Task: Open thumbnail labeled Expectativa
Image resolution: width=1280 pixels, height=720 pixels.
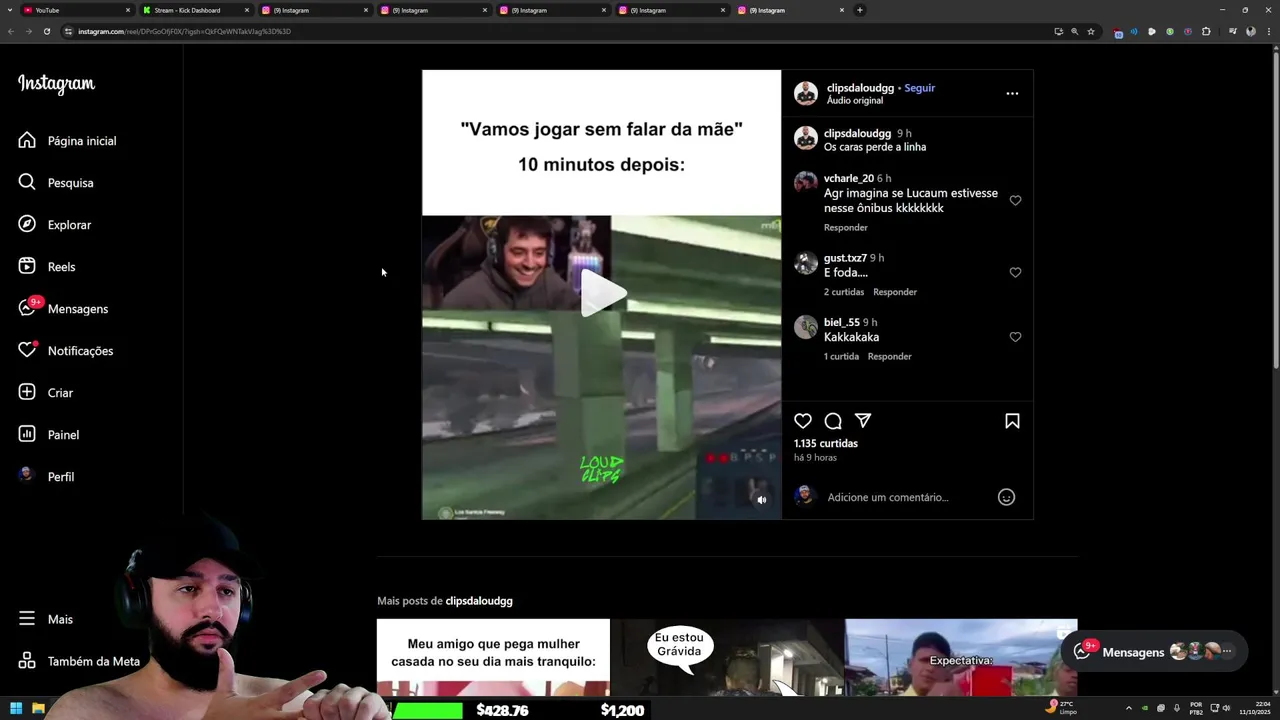Action: pyautogui.click(x=961, y=657)
